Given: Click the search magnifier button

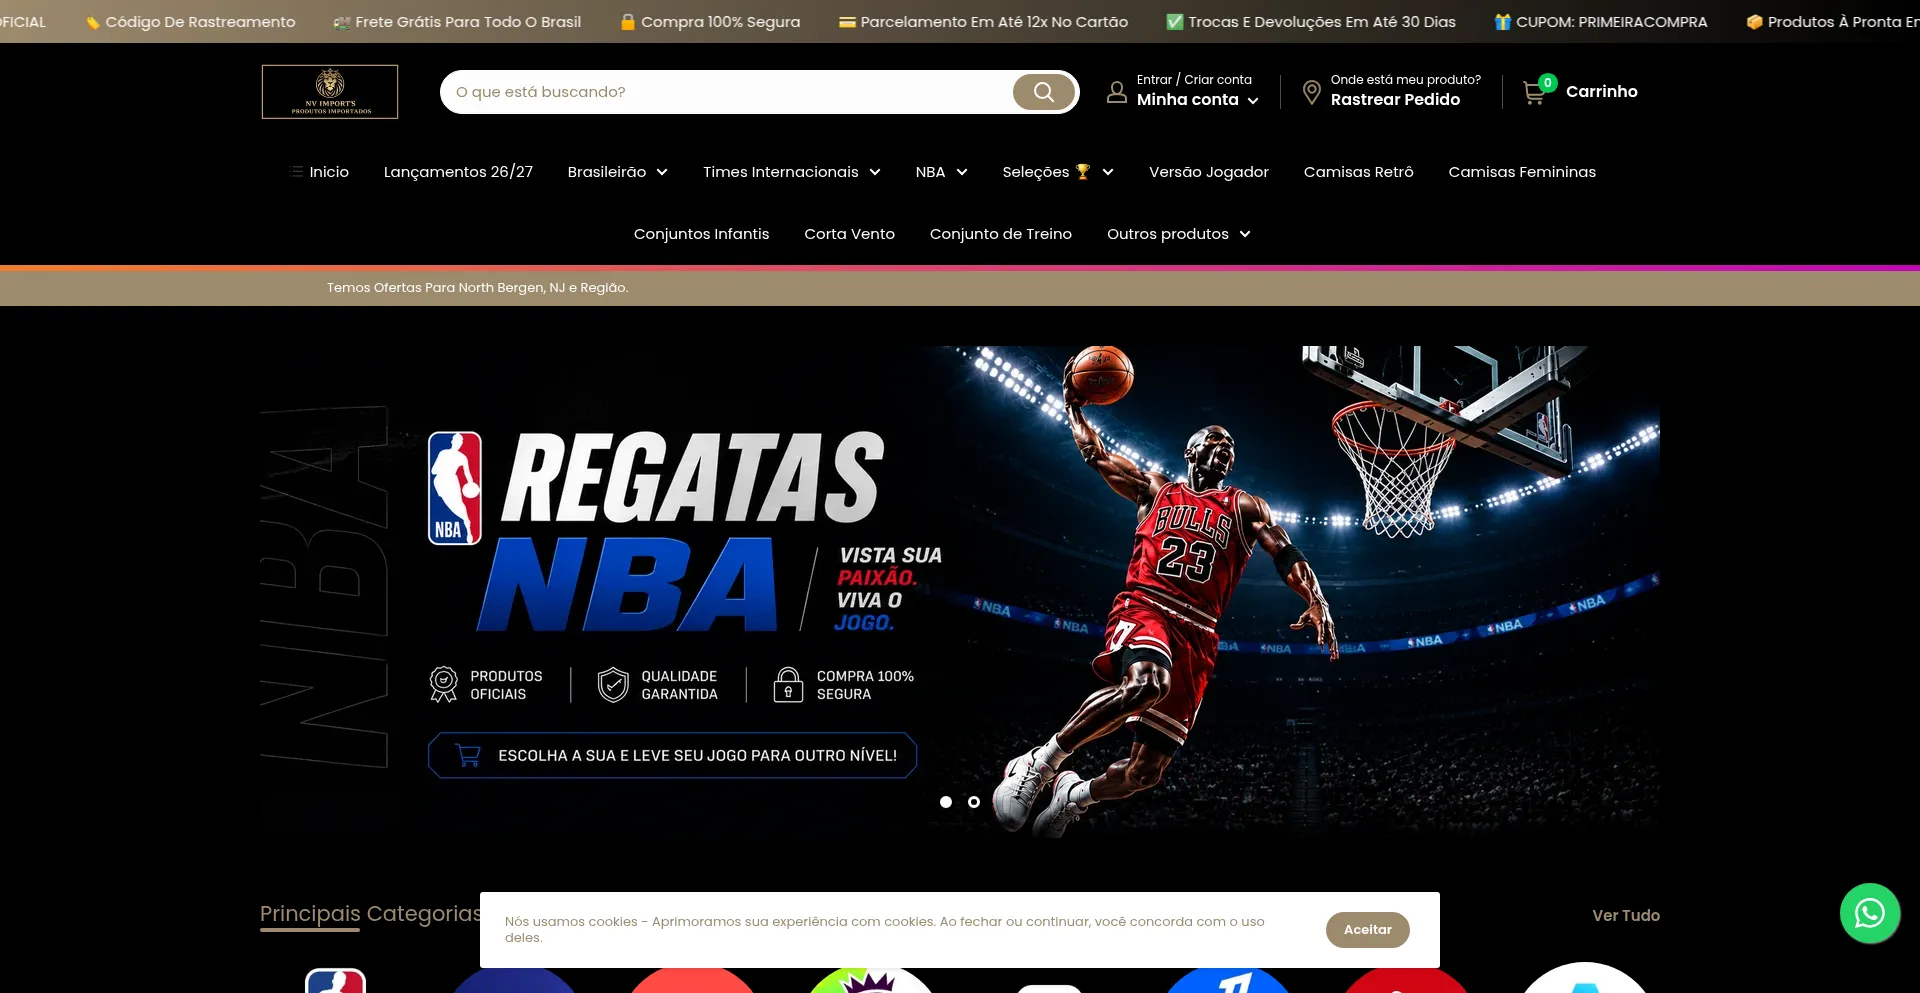Looking at the screenshot, I should point(1044,92).
